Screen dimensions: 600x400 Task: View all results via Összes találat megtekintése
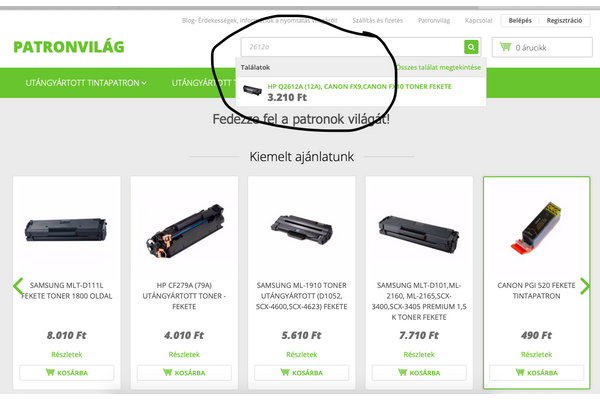point(439,67)
